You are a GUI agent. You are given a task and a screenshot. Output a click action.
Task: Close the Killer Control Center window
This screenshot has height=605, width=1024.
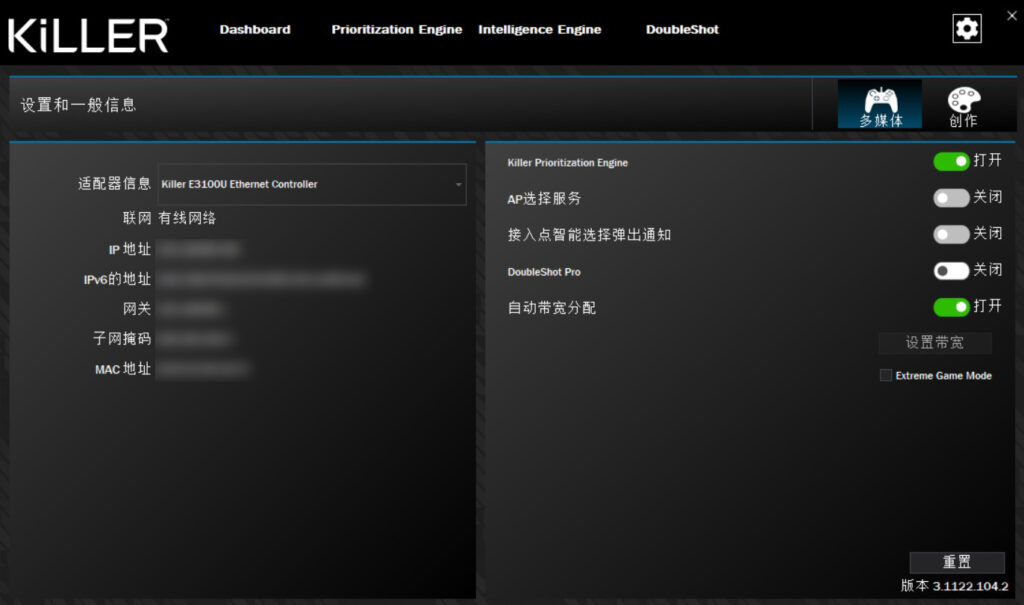1011,15
